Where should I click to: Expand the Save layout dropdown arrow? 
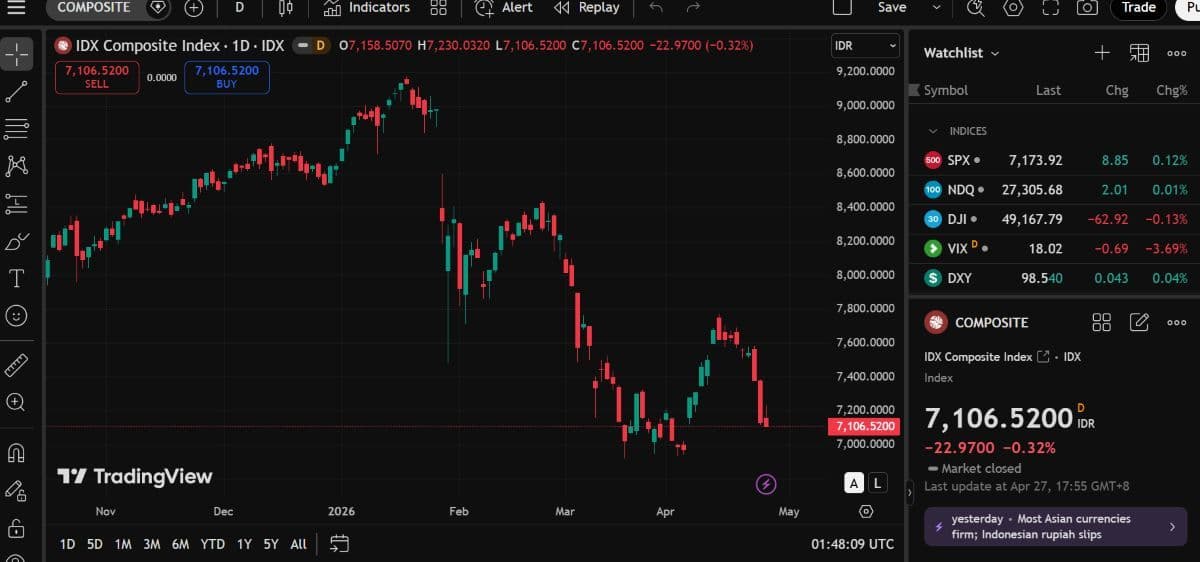pyautogui.click(x=936, y=7)
